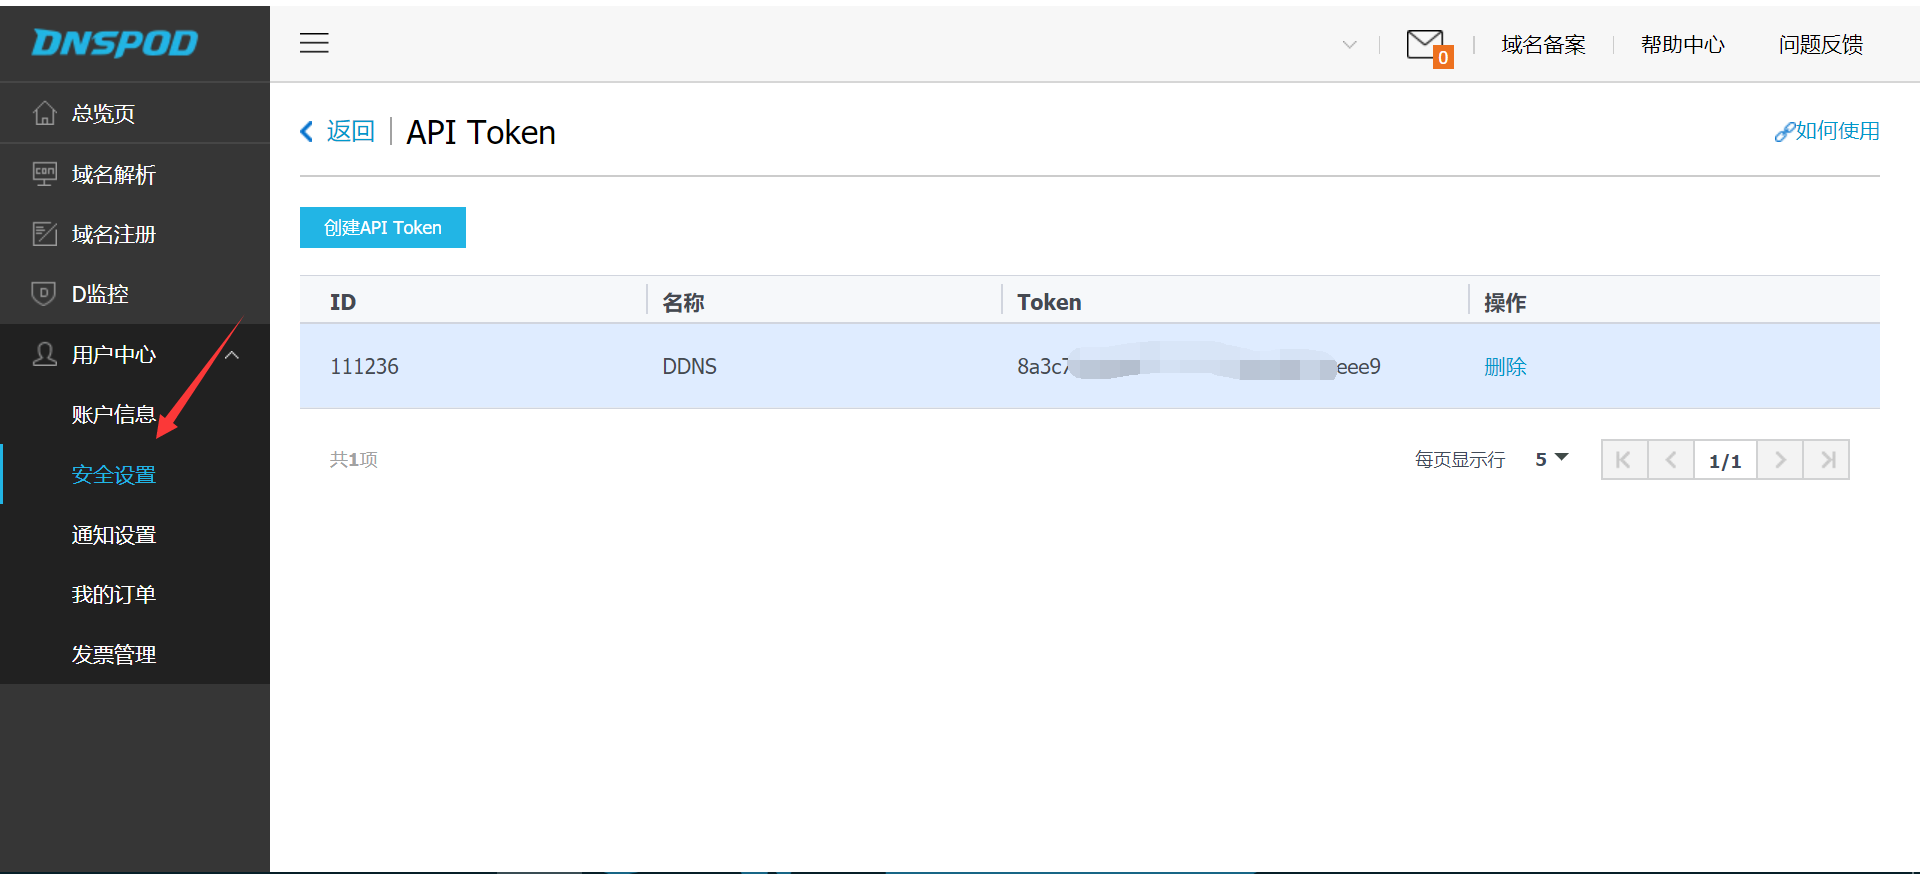Select the DDNS name cell
1920x874 pixels.
[x=689, y=367]
